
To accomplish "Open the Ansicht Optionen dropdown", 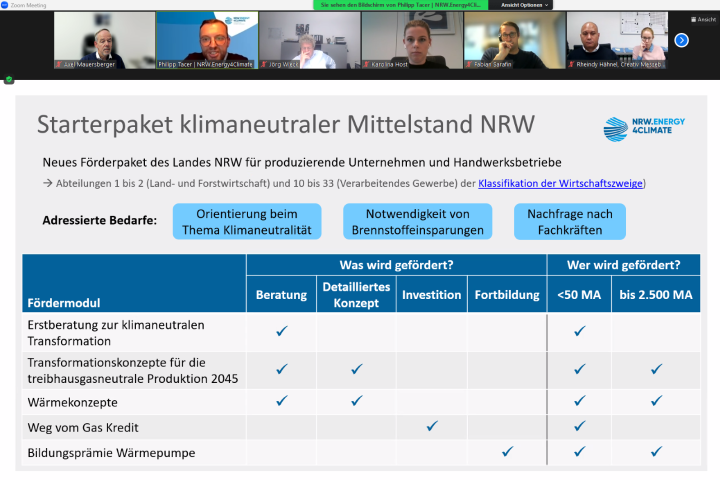I will click(x=524, y=5).
